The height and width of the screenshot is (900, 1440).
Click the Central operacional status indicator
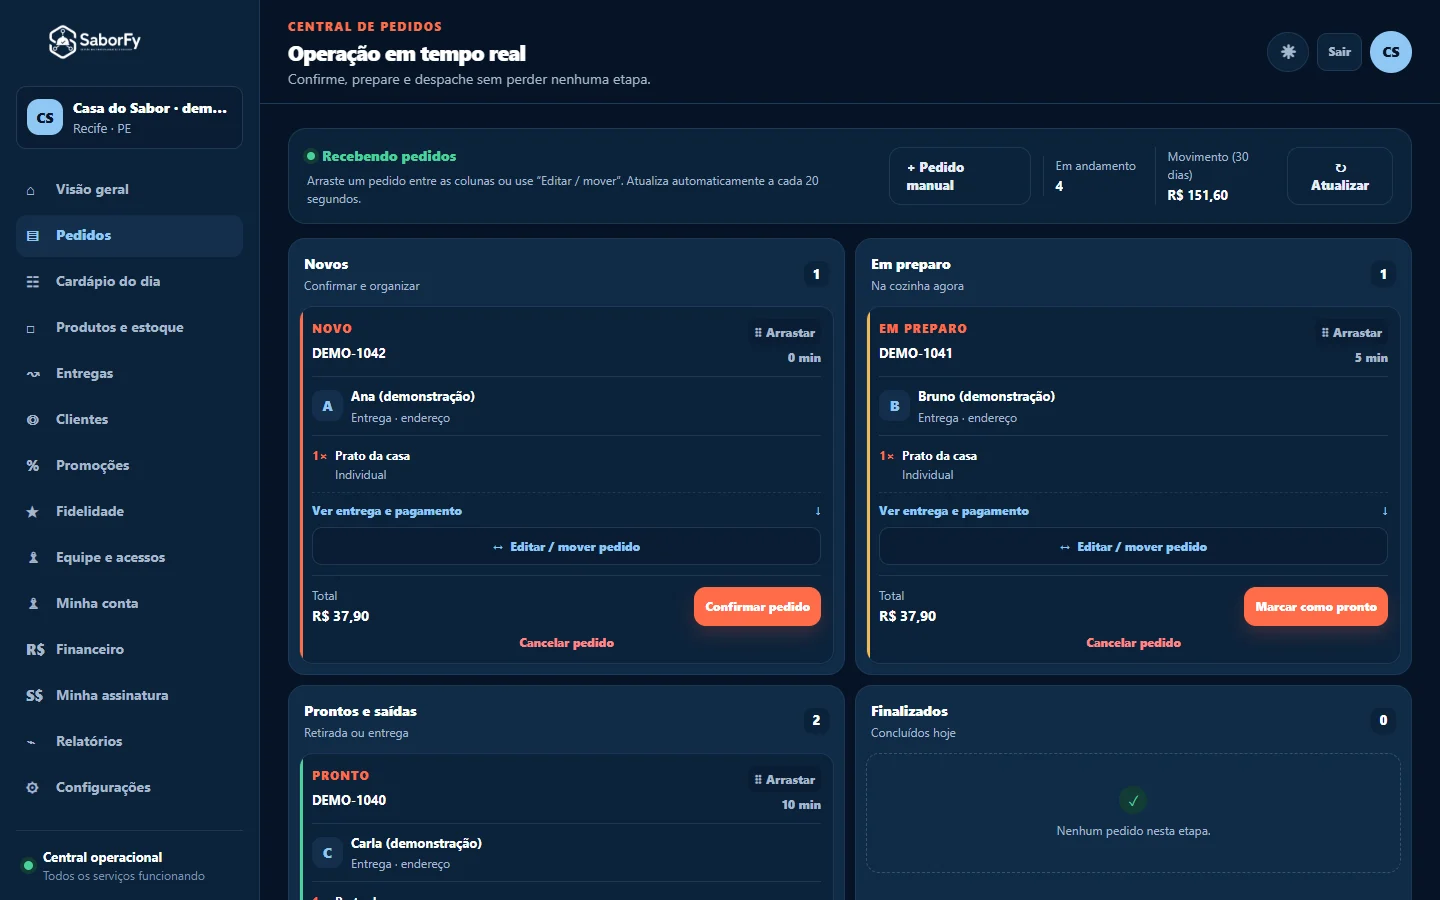tap(28, 866)
